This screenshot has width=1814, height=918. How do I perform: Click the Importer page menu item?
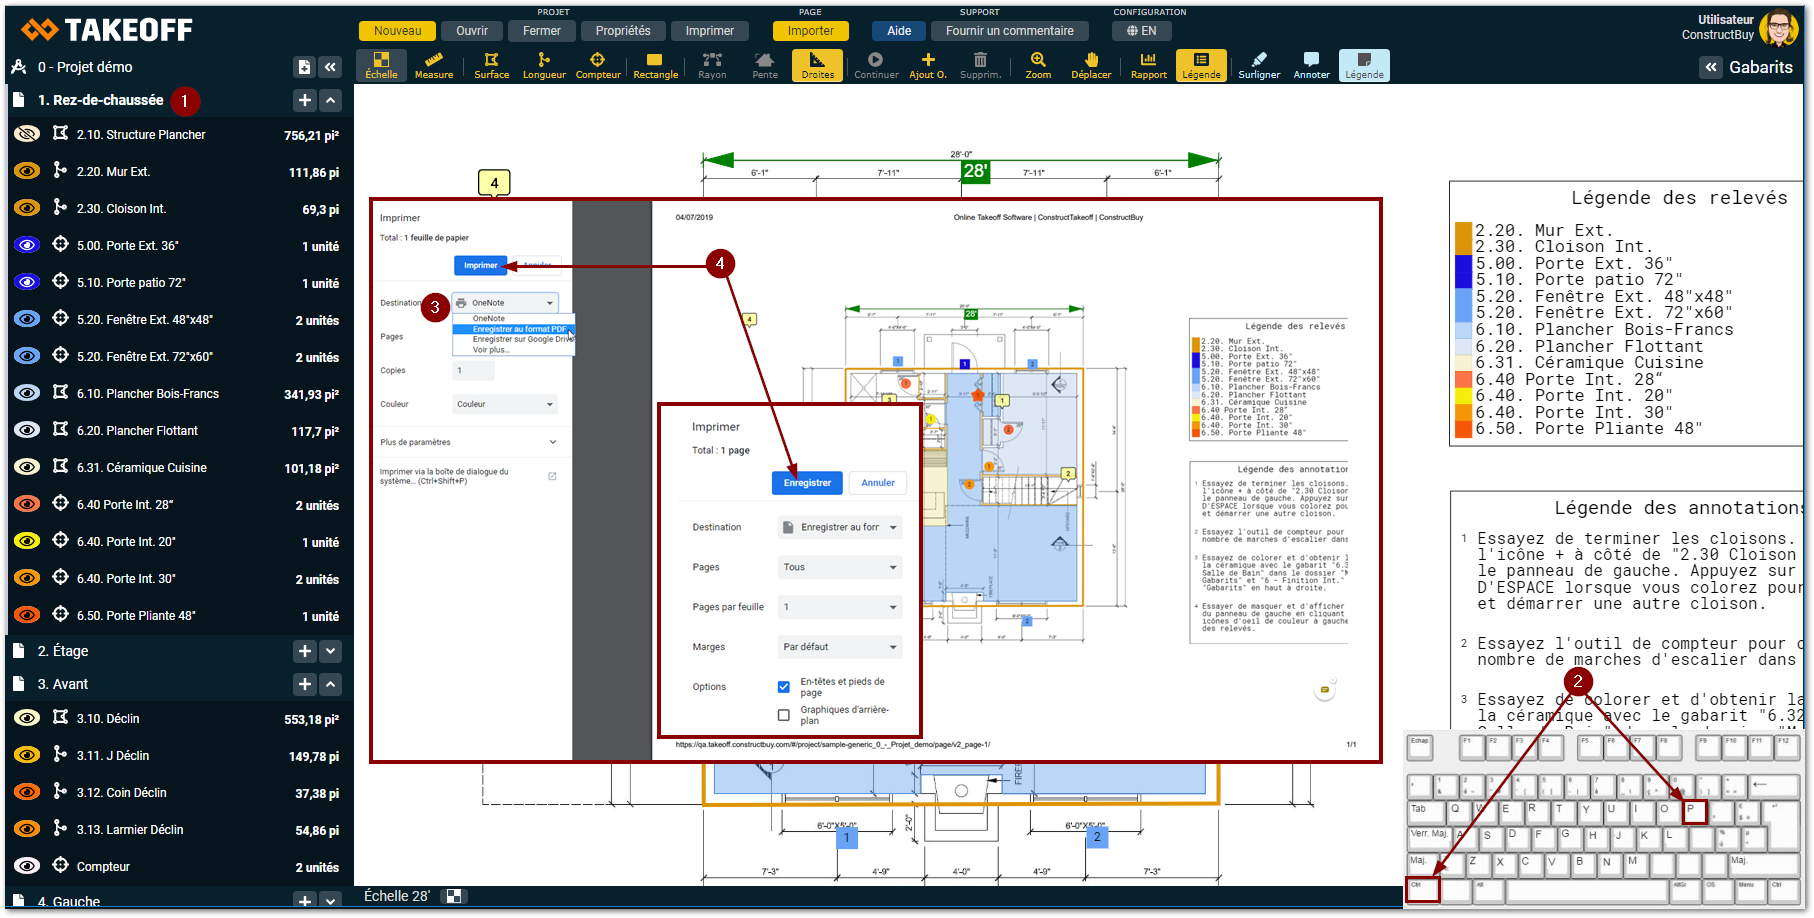click(x=810, y=31)
